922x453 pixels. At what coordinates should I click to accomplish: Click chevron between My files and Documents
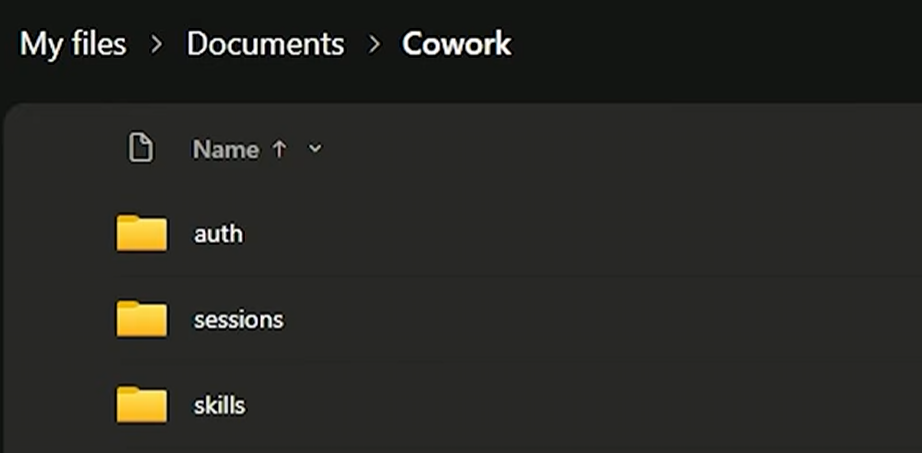pyautogui.click(x=156, y=45)
